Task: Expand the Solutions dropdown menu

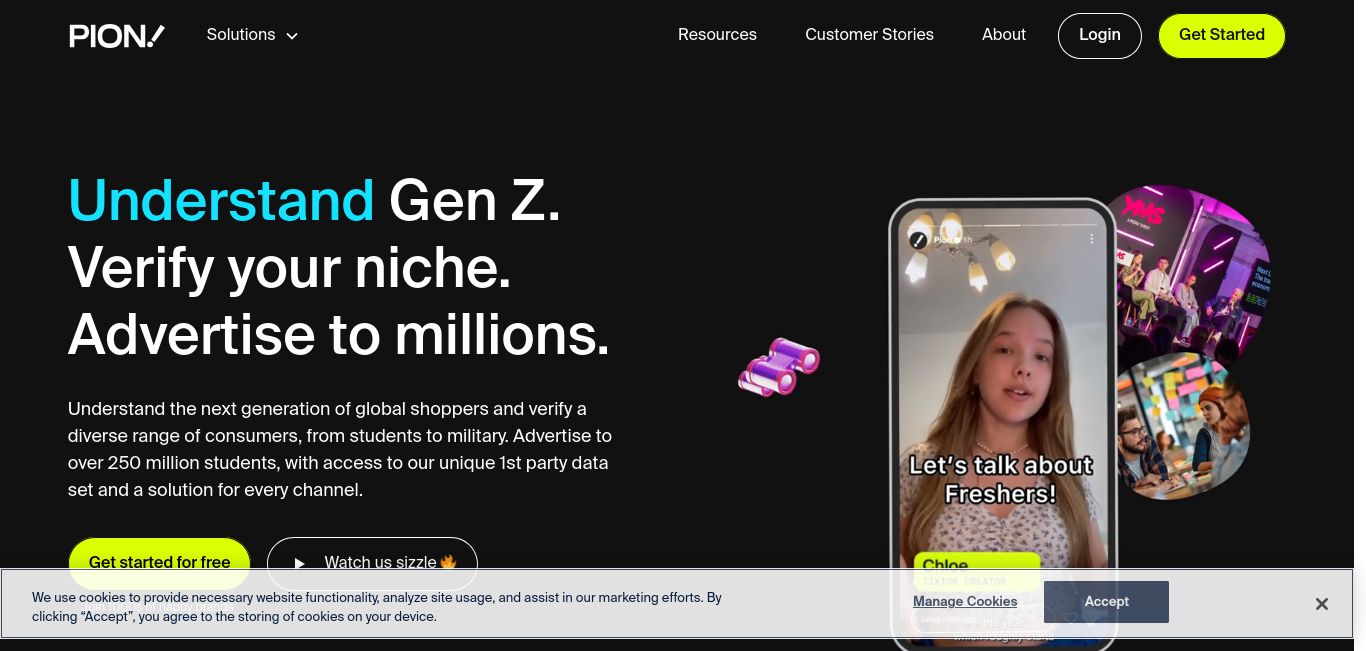Action: tap(252, 35)
